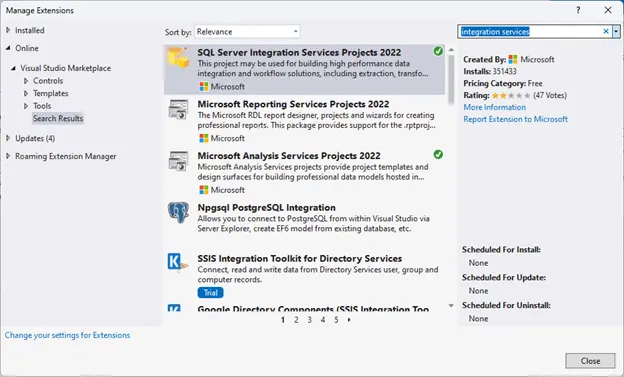Click the Scheduled For Update label
Screen dimensions: 624x377
[x=504, y=277]
